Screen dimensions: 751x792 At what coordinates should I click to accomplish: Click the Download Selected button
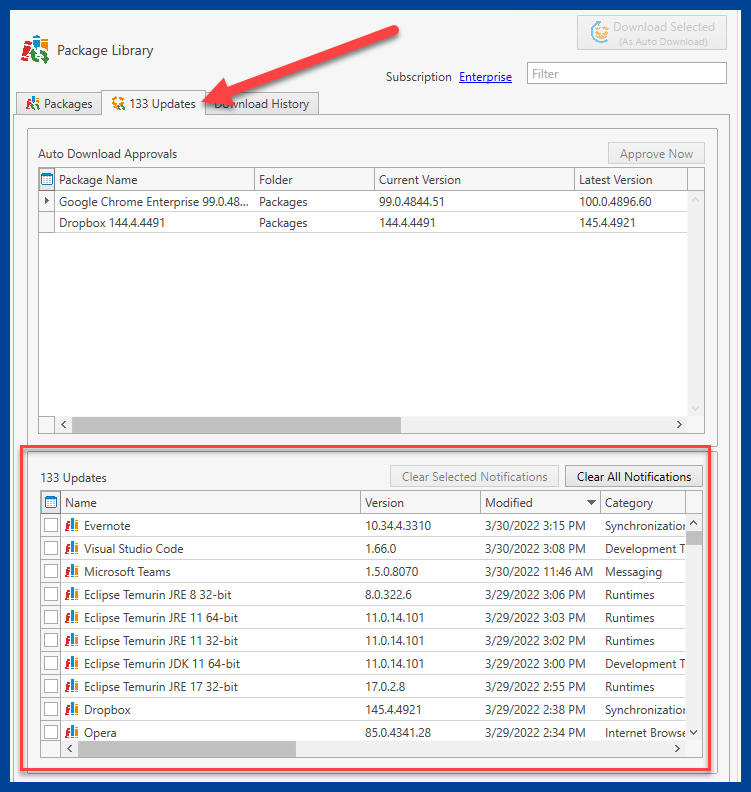[652, 33]
